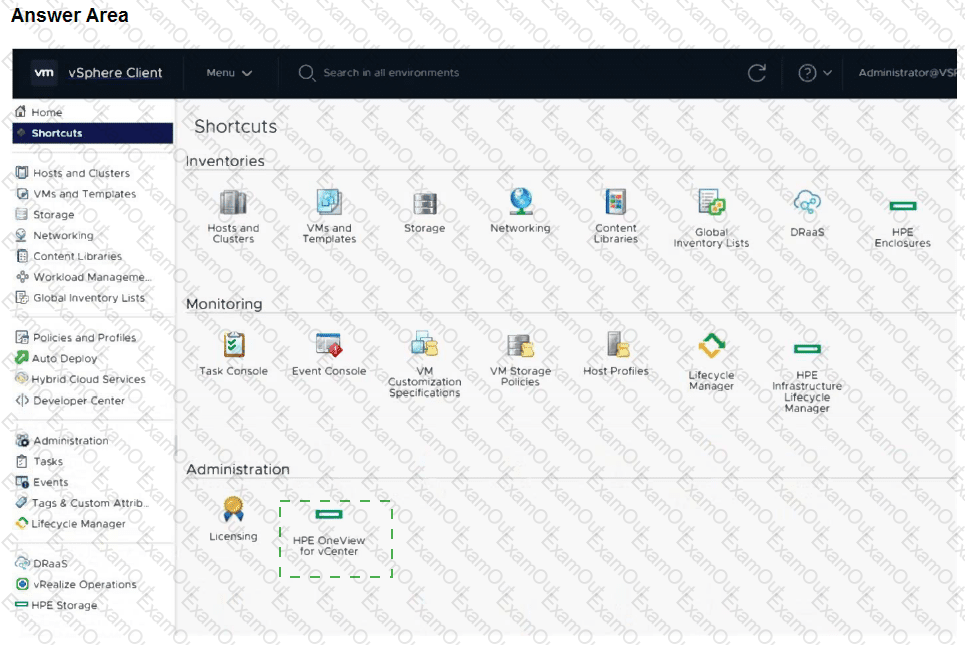Open the Event Console icon
The height and width of the screenshot is (645, 965).
[x=329, y=345]
